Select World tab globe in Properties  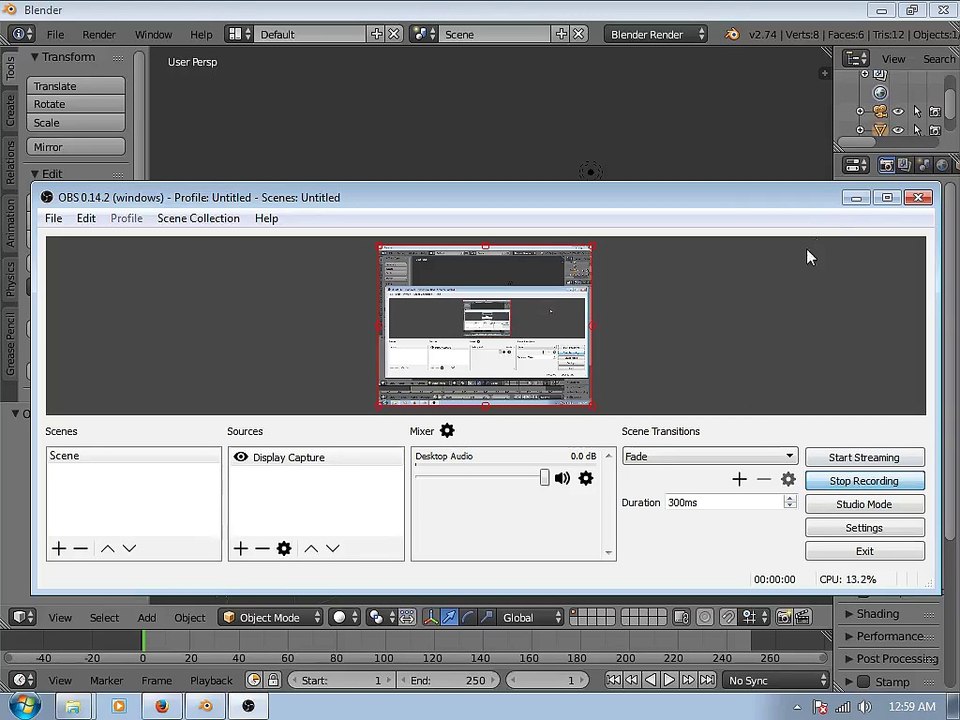[x=942, y=165]
